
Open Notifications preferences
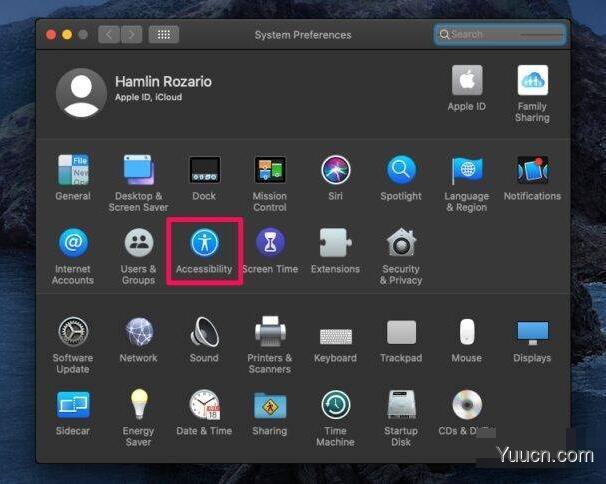[x=532, y=171]
